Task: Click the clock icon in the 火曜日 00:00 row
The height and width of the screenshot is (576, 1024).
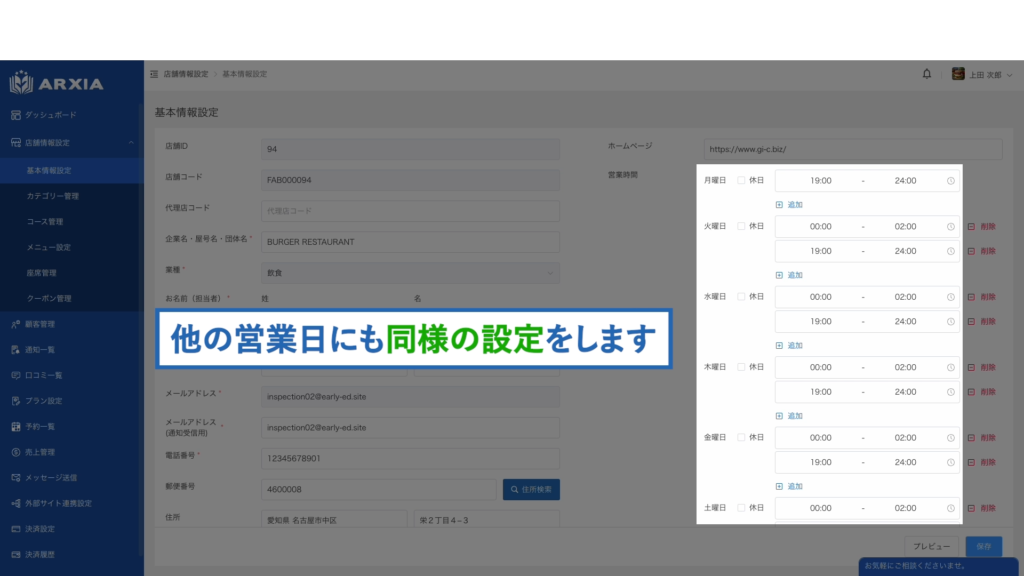Action: click(x=951, y=227)
